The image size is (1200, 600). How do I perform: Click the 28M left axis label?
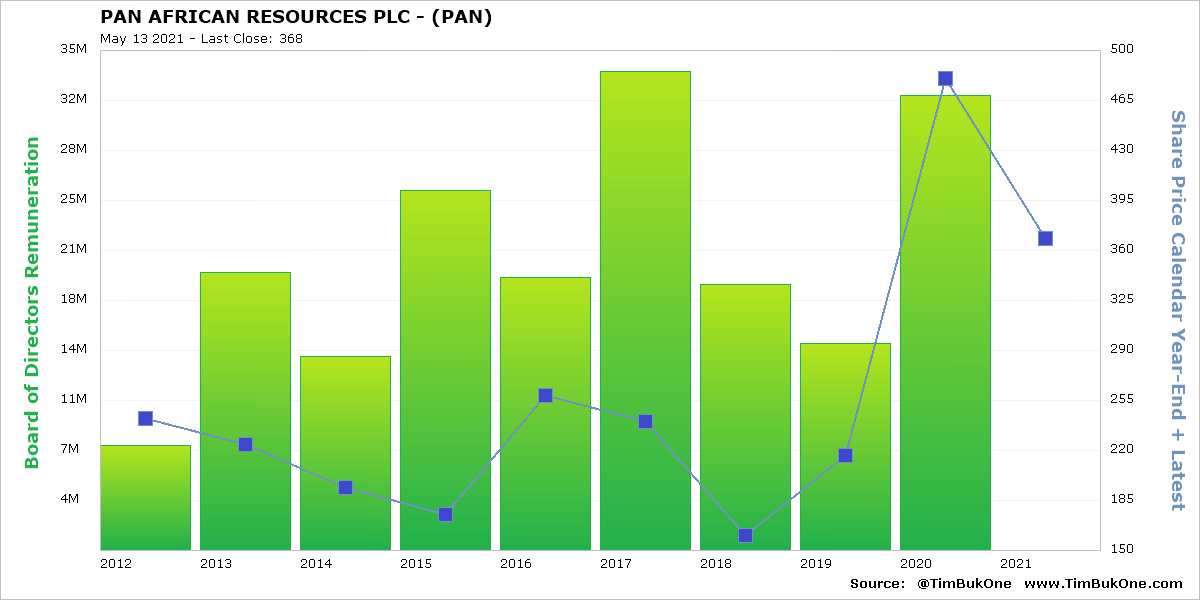coord(74,149)
